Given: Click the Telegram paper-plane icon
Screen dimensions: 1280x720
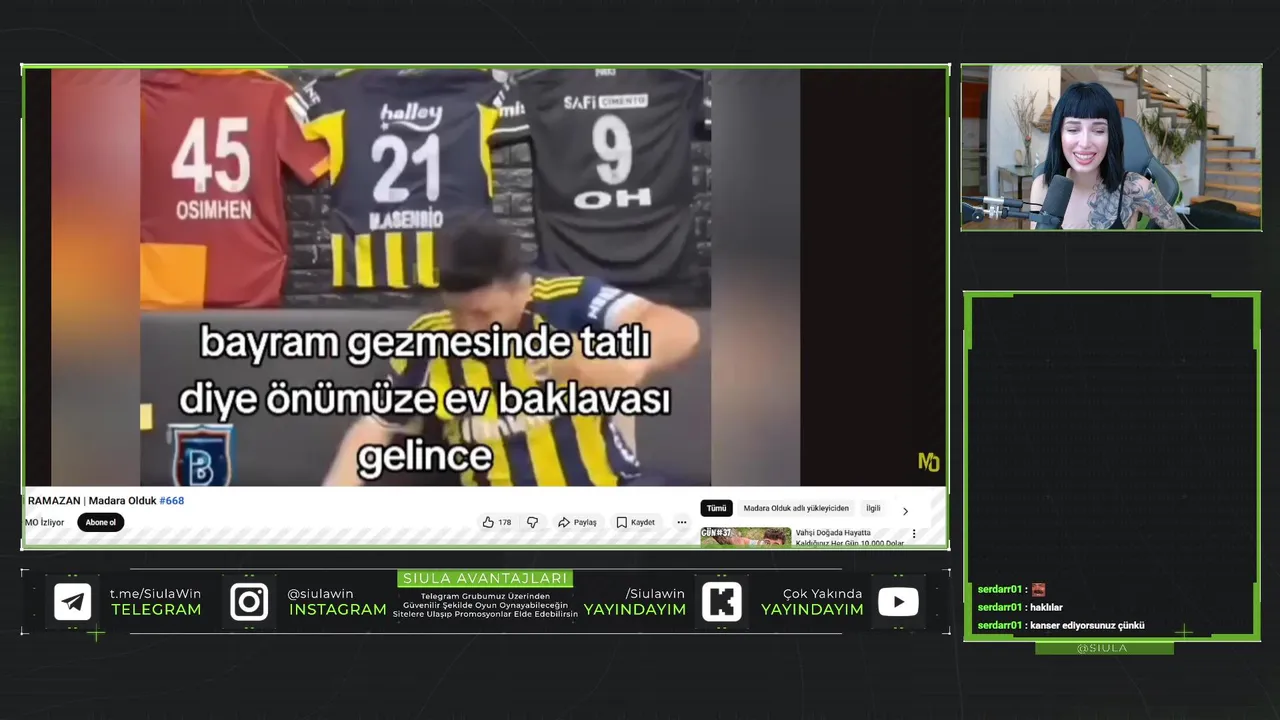Looking at the screenshot, I should click(72, 602).
